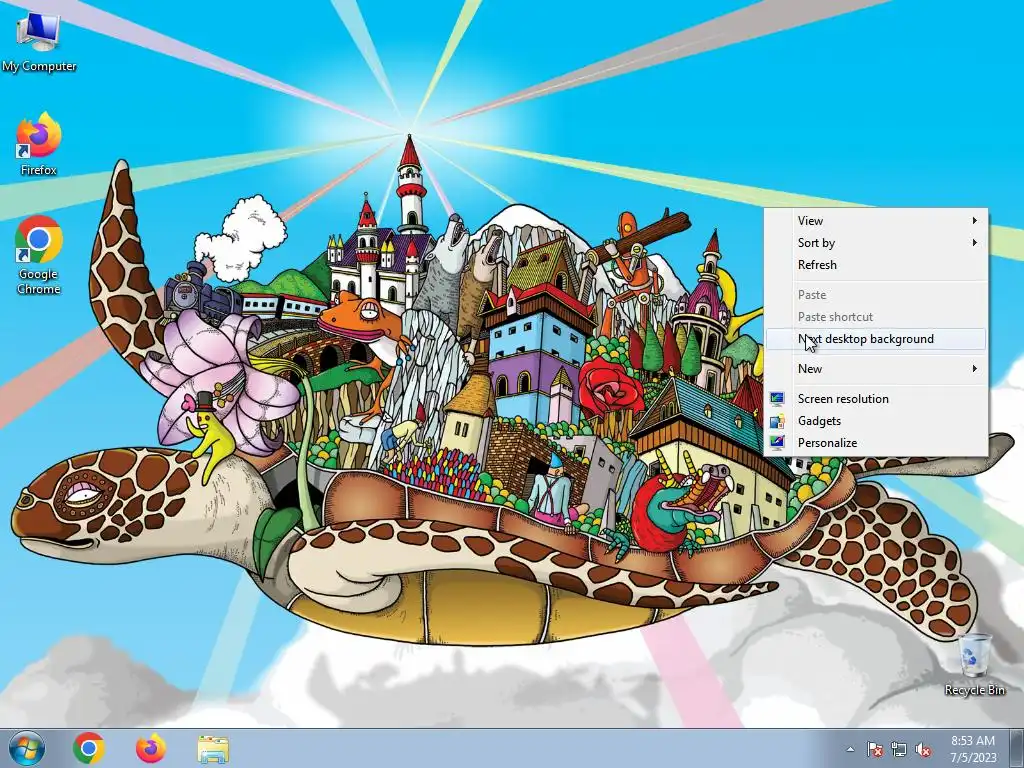Select the Firefox desktop shortcut
Screen dimensions: 1024x768
39,144
